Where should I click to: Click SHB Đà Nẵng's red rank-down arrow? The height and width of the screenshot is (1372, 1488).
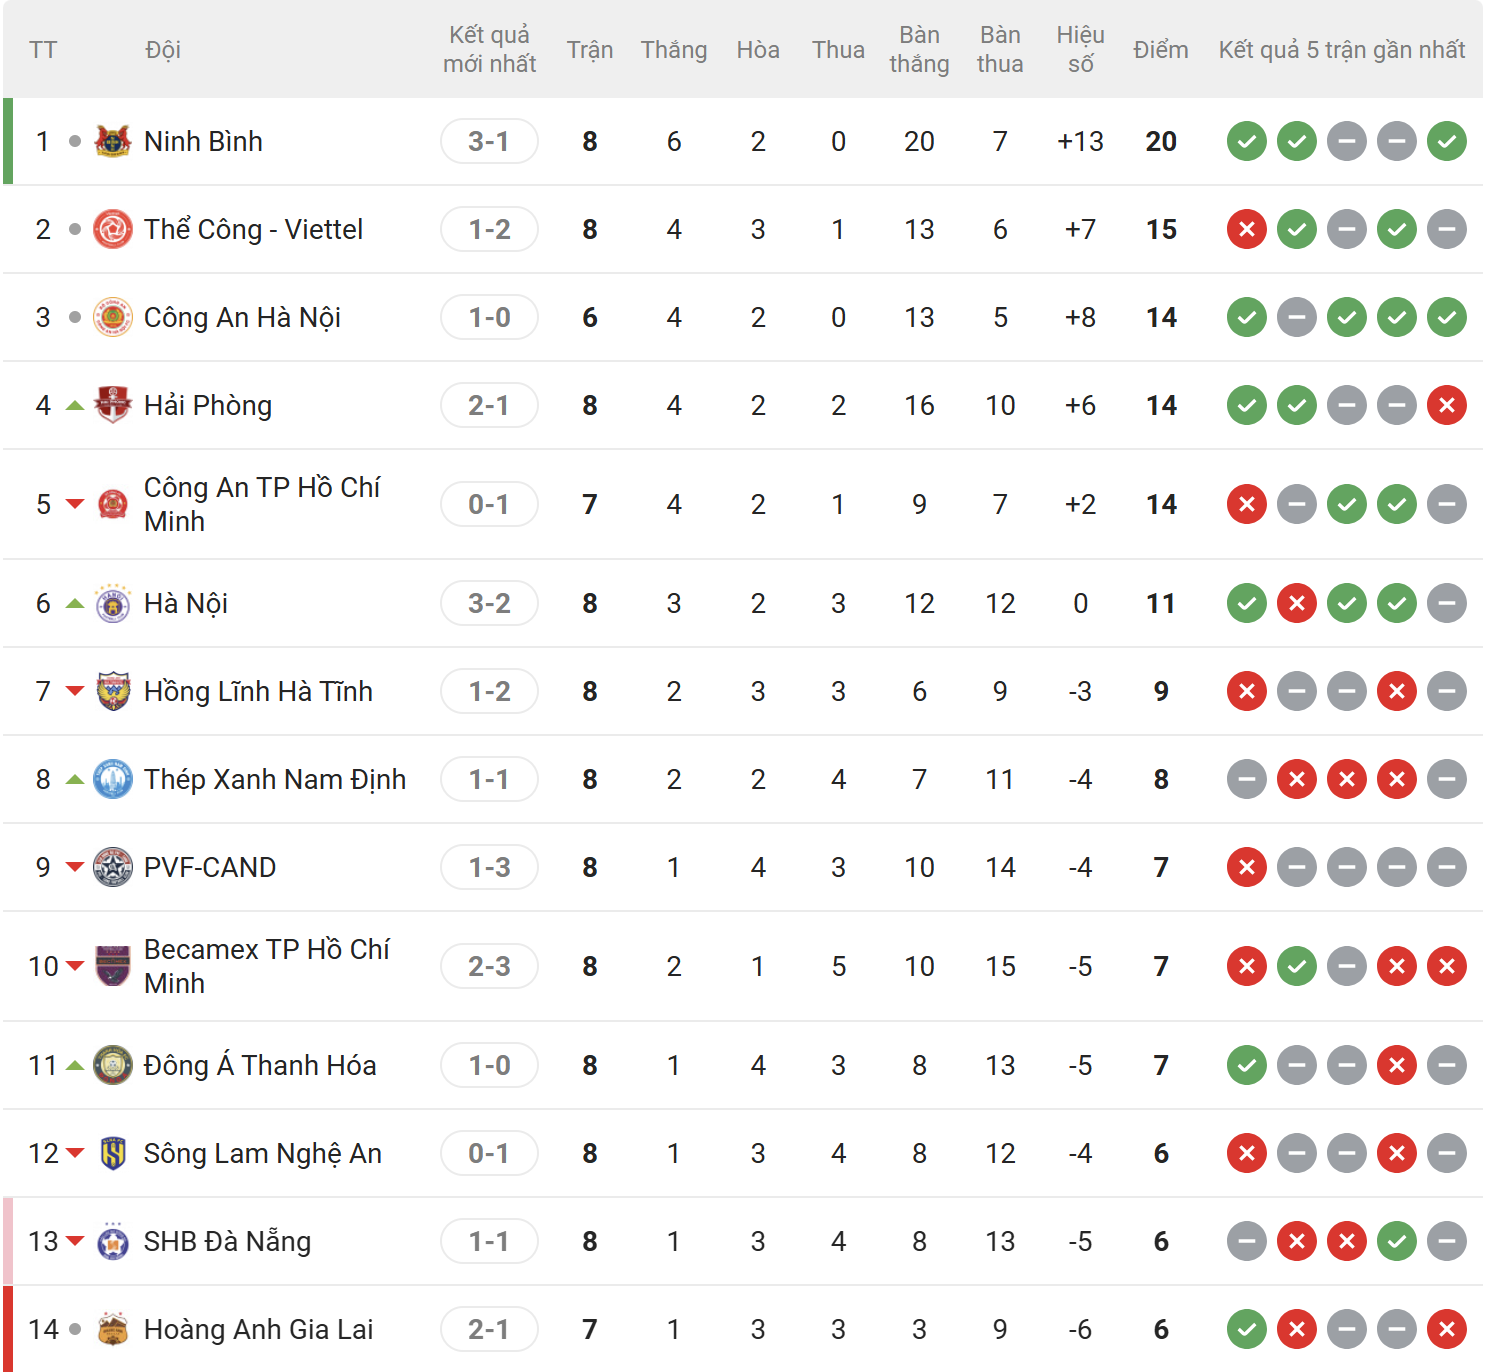point(75,1241)
